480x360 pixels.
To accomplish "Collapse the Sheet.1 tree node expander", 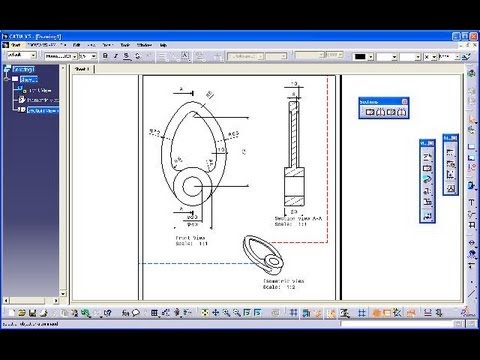I will (7, 79).
